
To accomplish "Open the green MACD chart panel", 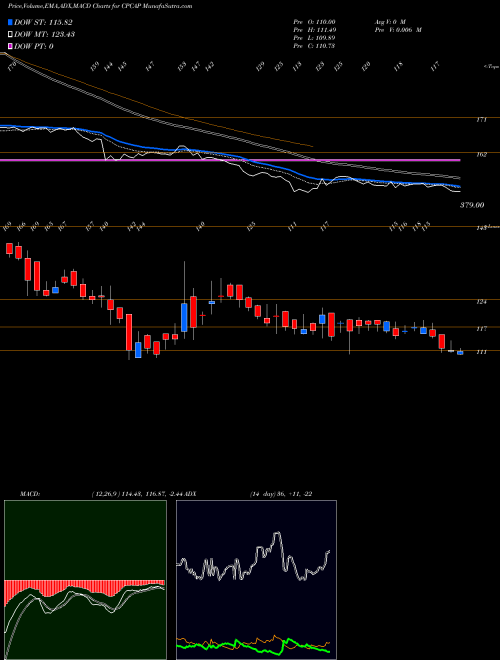I will pyautogui.click(x=85, y=580).
